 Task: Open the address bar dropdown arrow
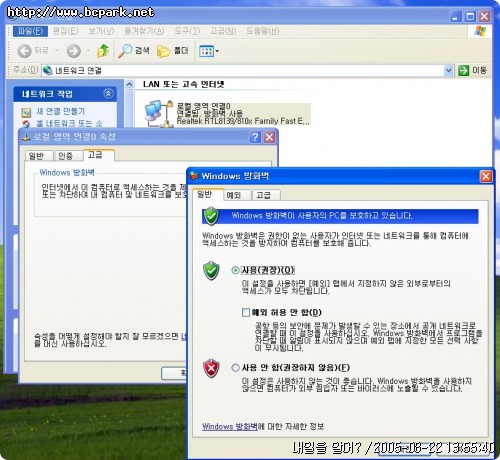pyautogui.click(x=448, y=70)
